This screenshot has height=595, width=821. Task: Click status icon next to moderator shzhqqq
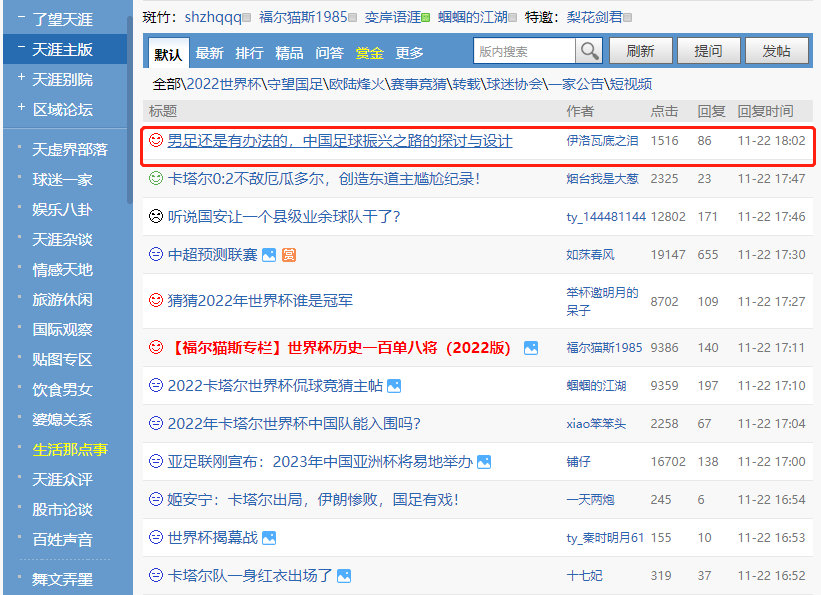[x=247, y=18]
